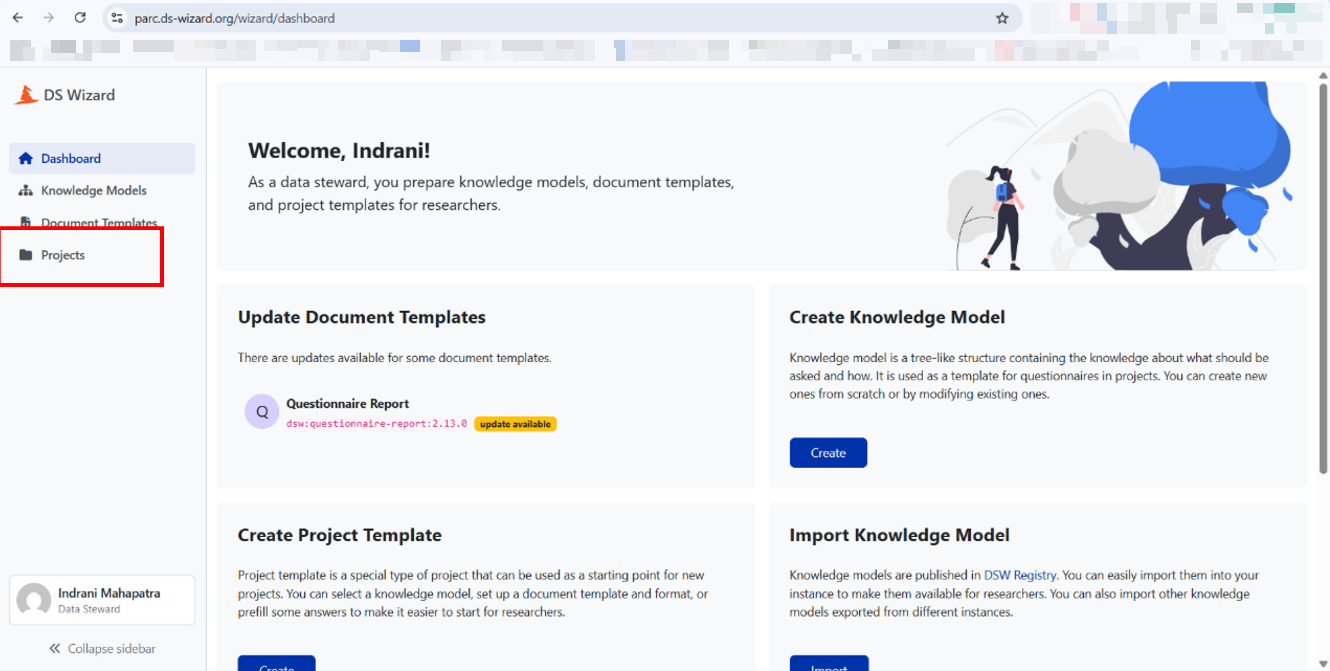Image resolution: width=1330 pixels, height=671 pixels.
Task: Click the browser reload icon
Action: 80,18
